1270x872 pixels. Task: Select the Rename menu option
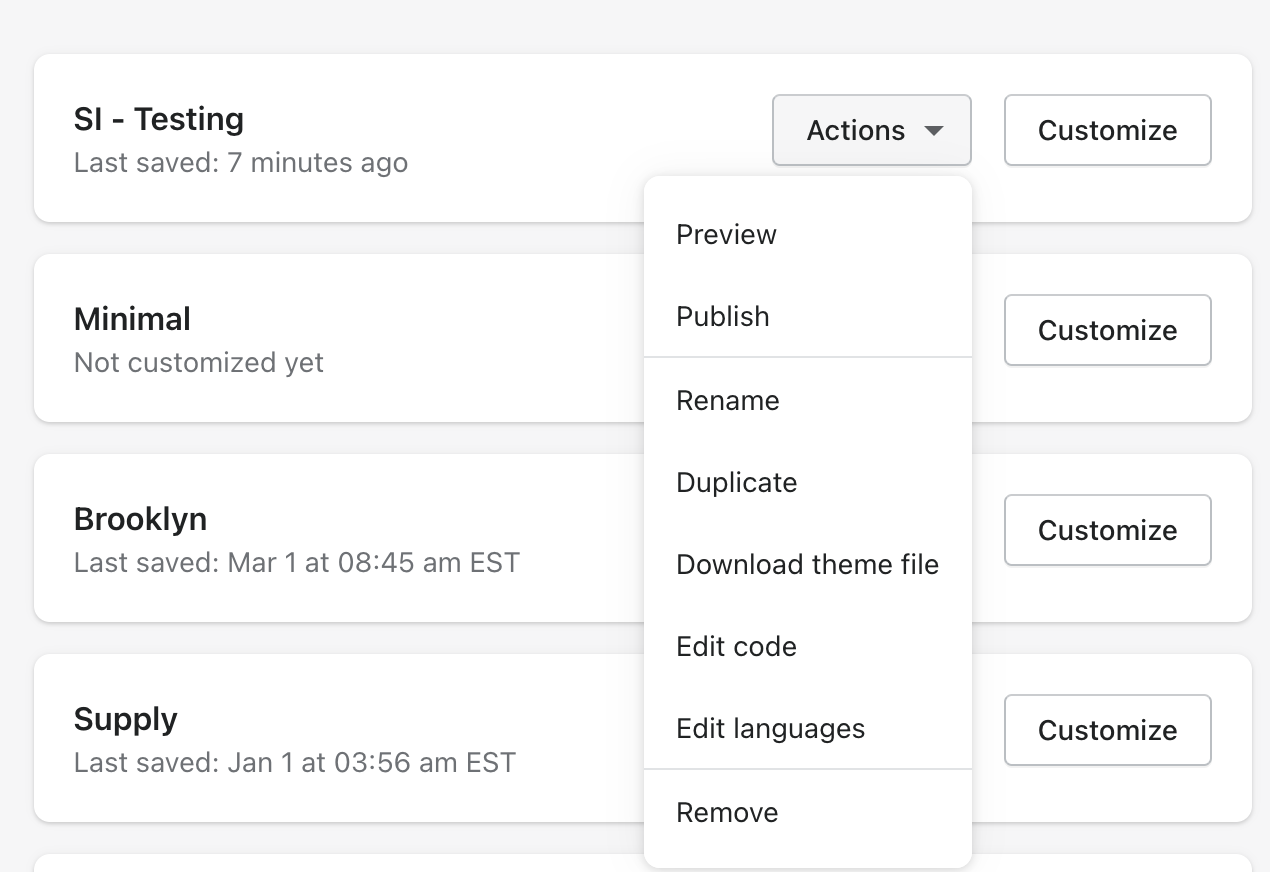728,401
